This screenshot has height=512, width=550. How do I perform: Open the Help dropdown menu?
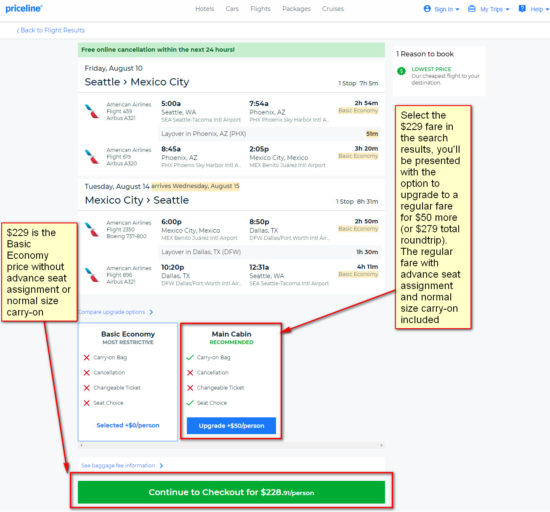[539, 9]
